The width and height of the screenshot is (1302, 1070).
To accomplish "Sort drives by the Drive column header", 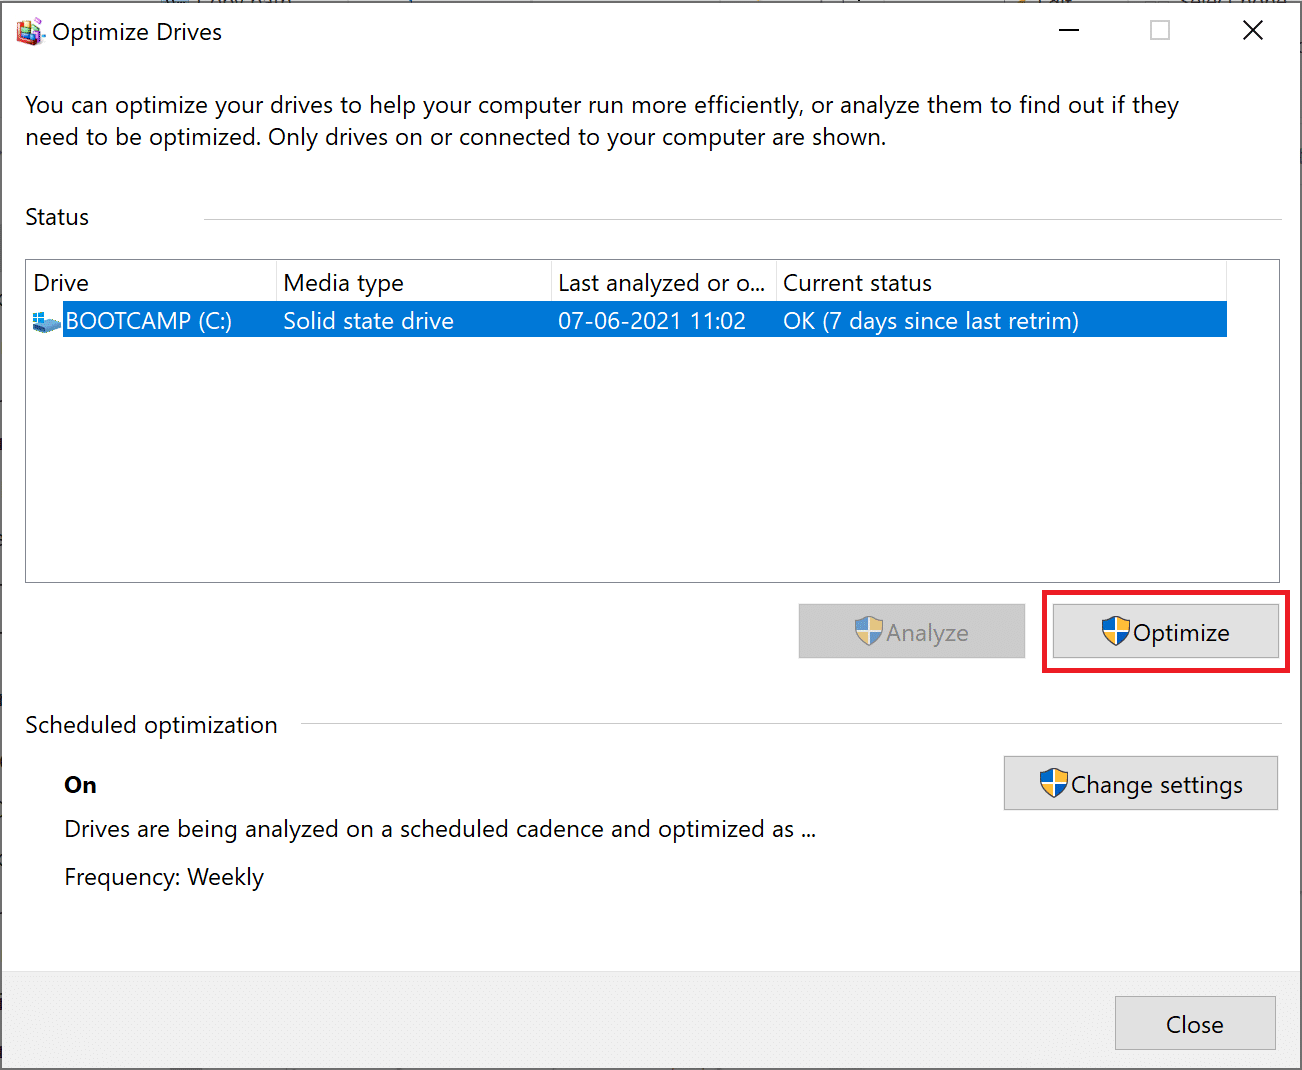I will (150, 282).
